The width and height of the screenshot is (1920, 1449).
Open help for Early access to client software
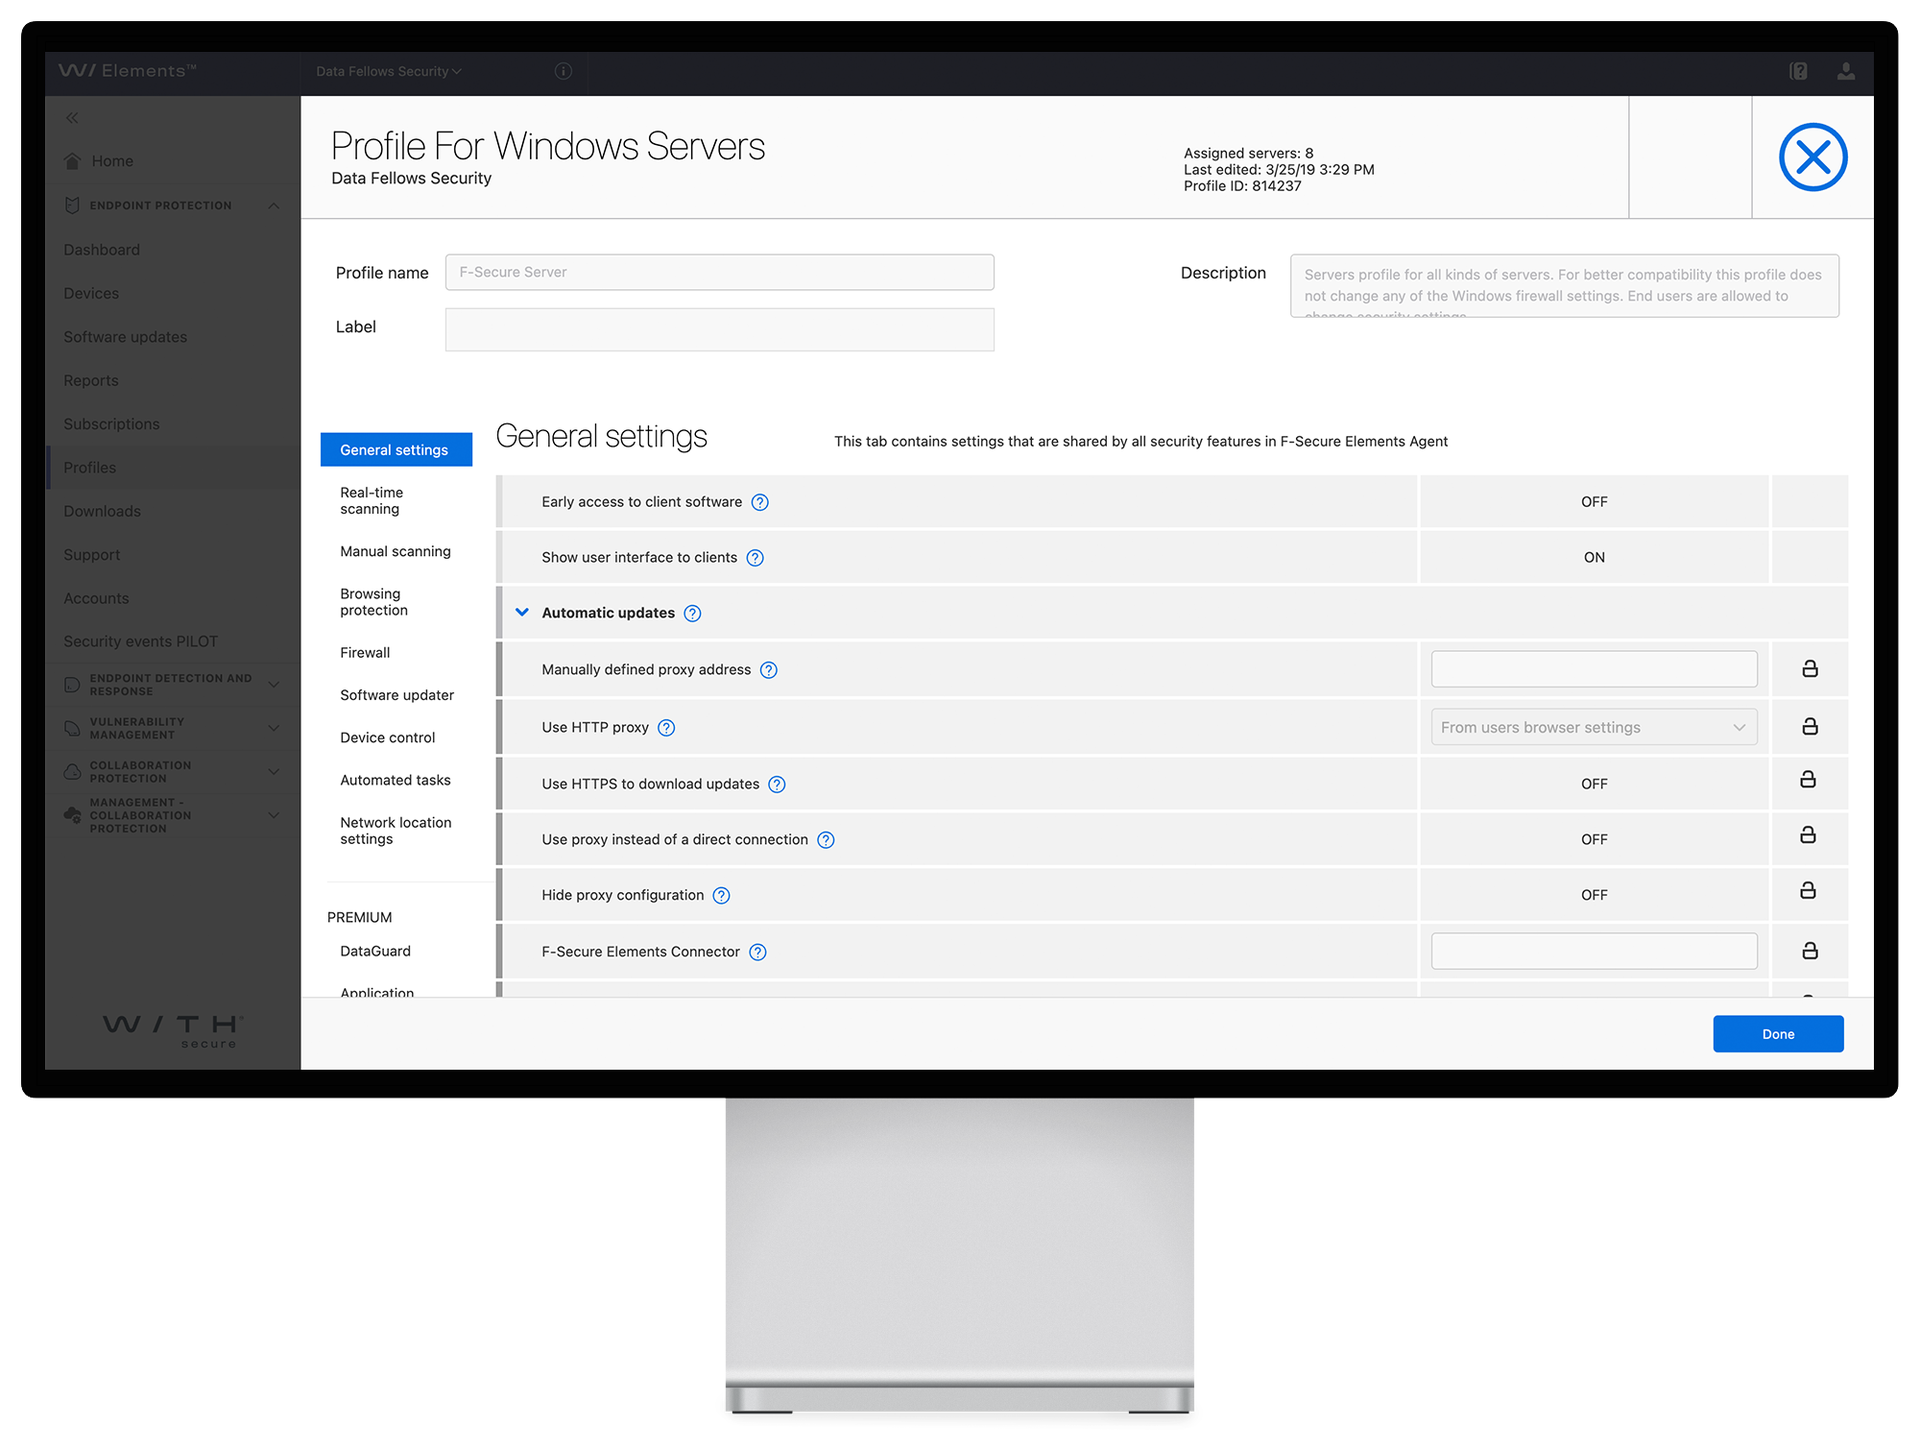[760, 502]
